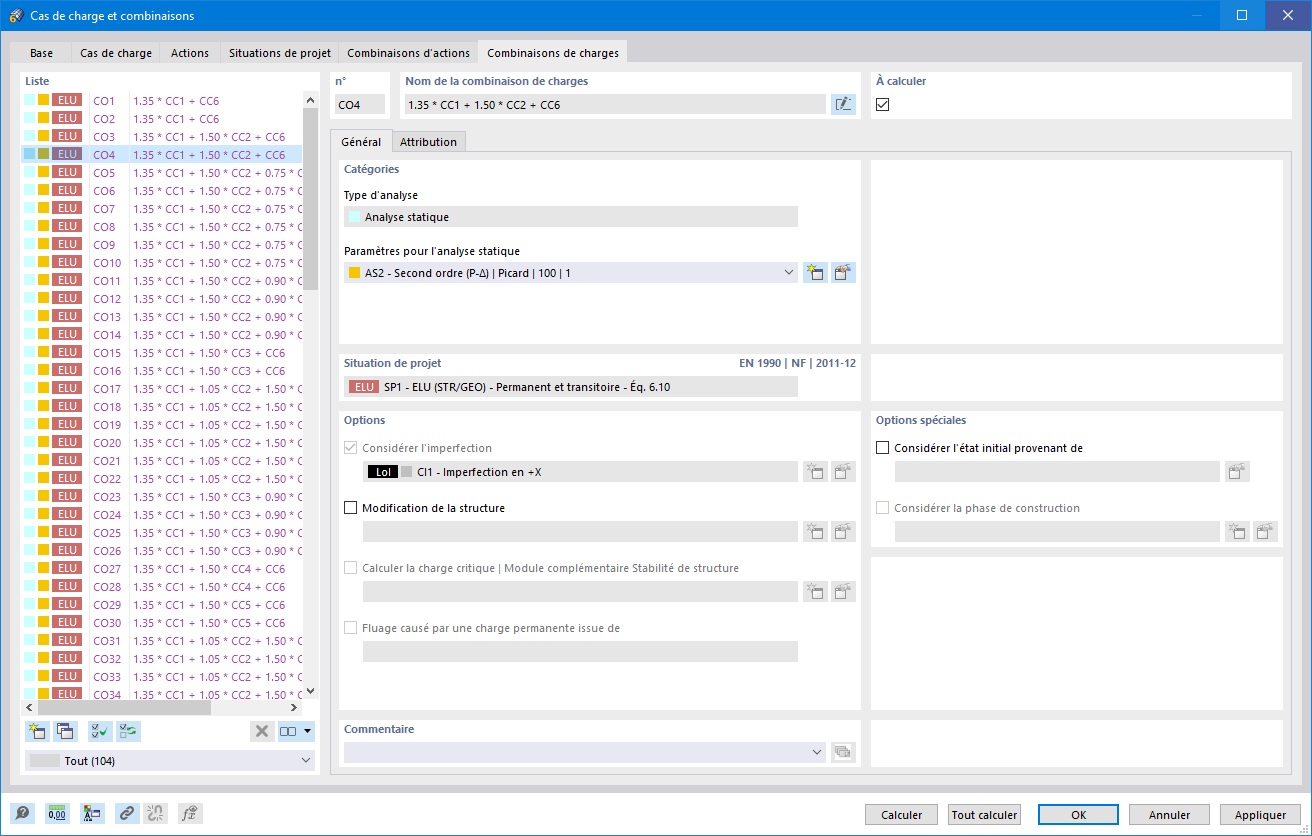Select CO27 row in the list

coord(163,568)
